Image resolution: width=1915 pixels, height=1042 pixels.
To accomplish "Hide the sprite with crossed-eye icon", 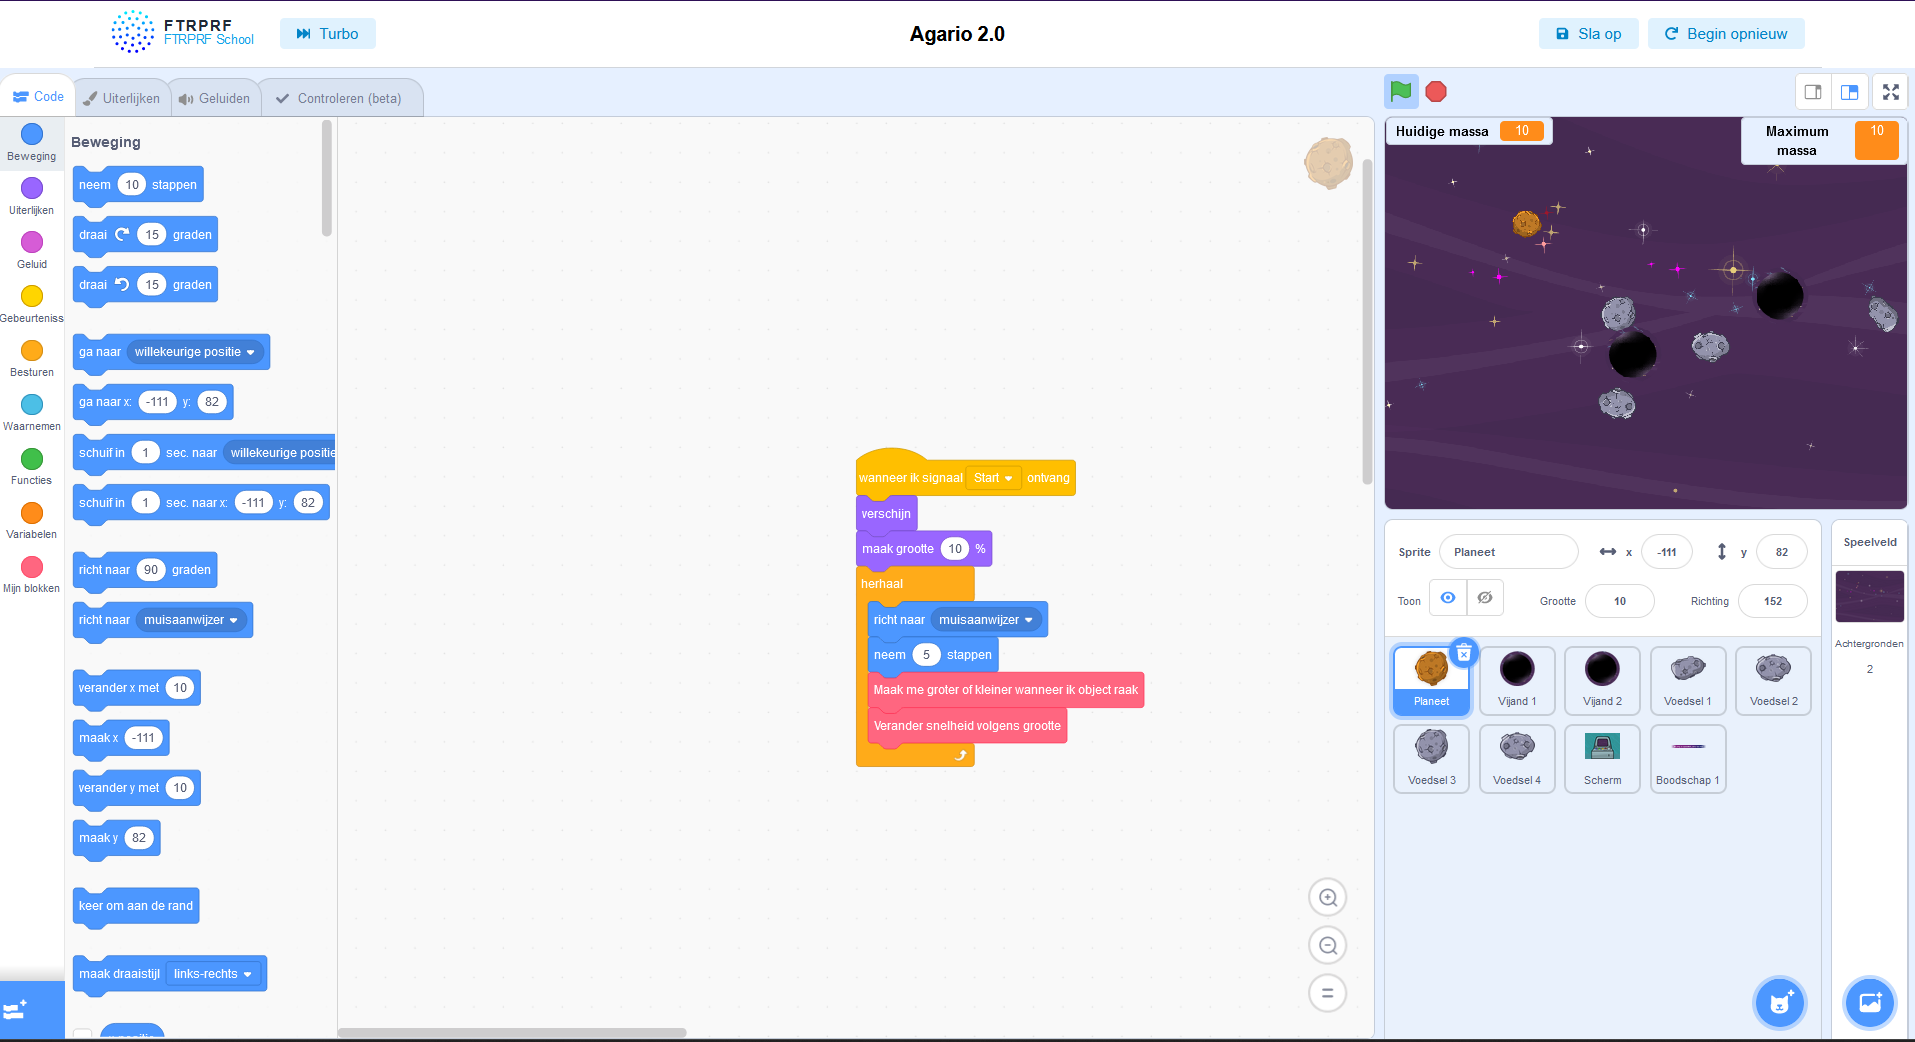I will tap(1485, 598).
